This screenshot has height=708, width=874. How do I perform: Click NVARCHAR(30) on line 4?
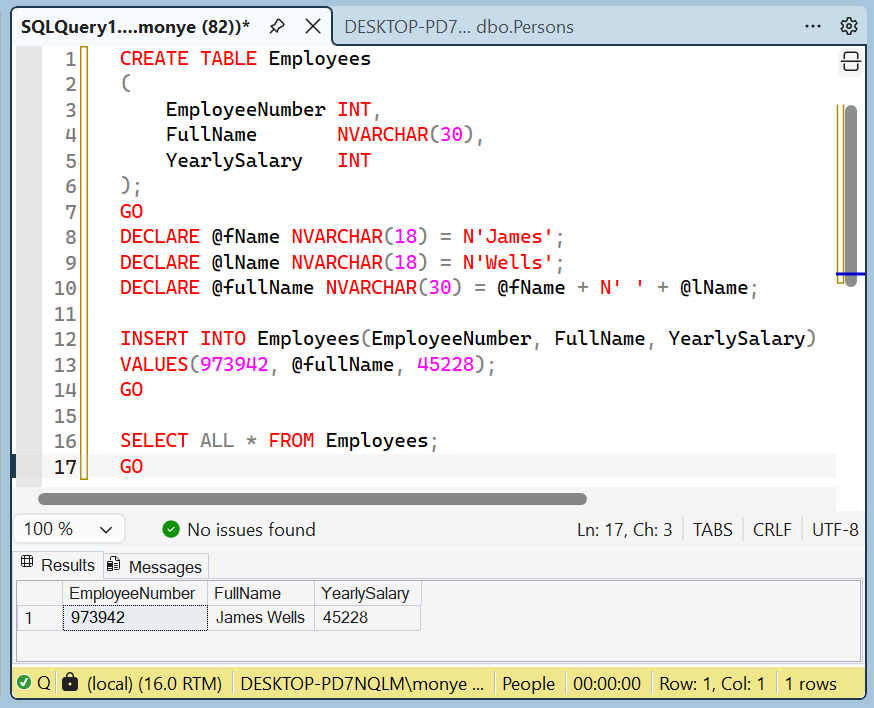pos(405,134)
